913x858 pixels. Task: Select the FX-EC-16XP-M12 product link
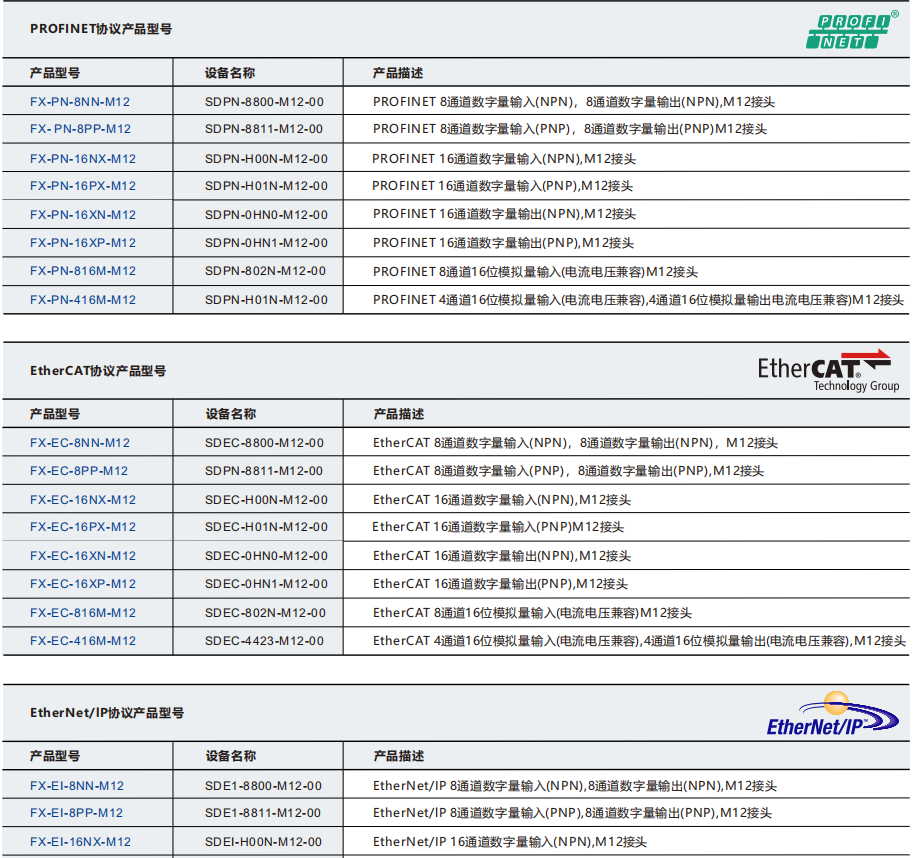tap(83, 584)
